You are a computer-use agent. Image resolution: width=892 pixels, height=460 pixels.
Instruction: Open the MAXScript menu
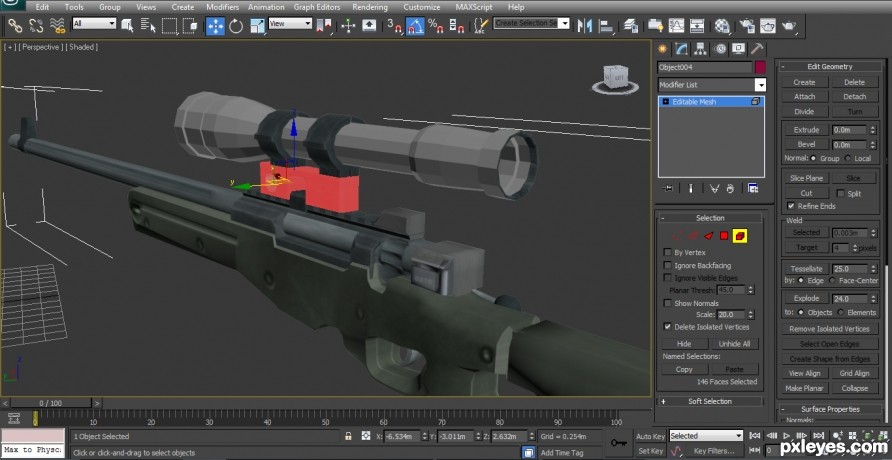click(476, 7)
